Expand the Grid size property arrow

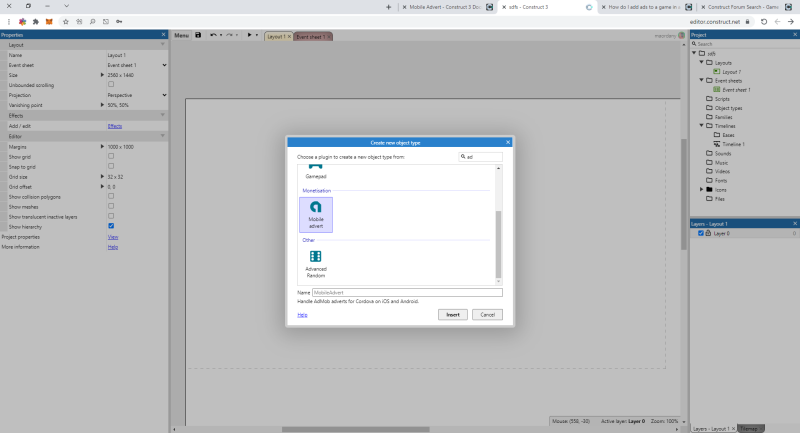(102, 177)
